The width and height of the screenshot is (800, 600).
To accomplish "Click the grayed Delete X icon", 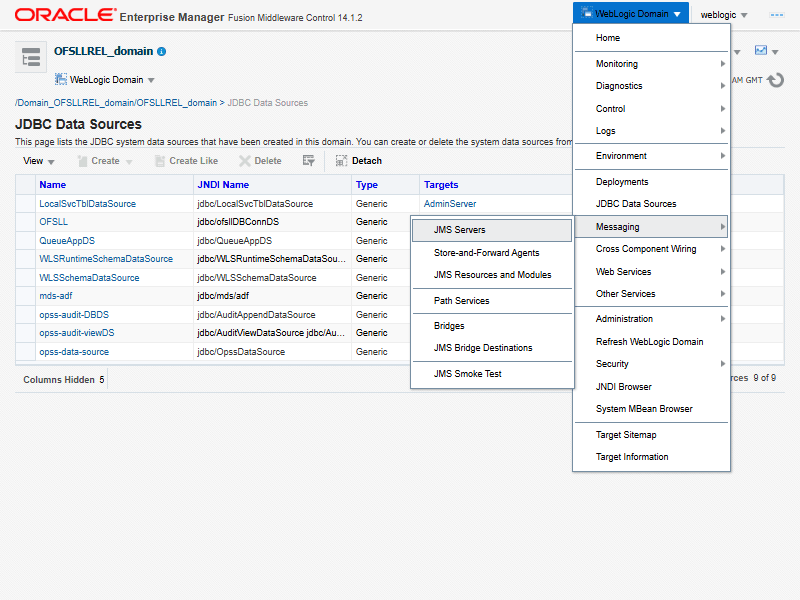I will coord(245,161).
